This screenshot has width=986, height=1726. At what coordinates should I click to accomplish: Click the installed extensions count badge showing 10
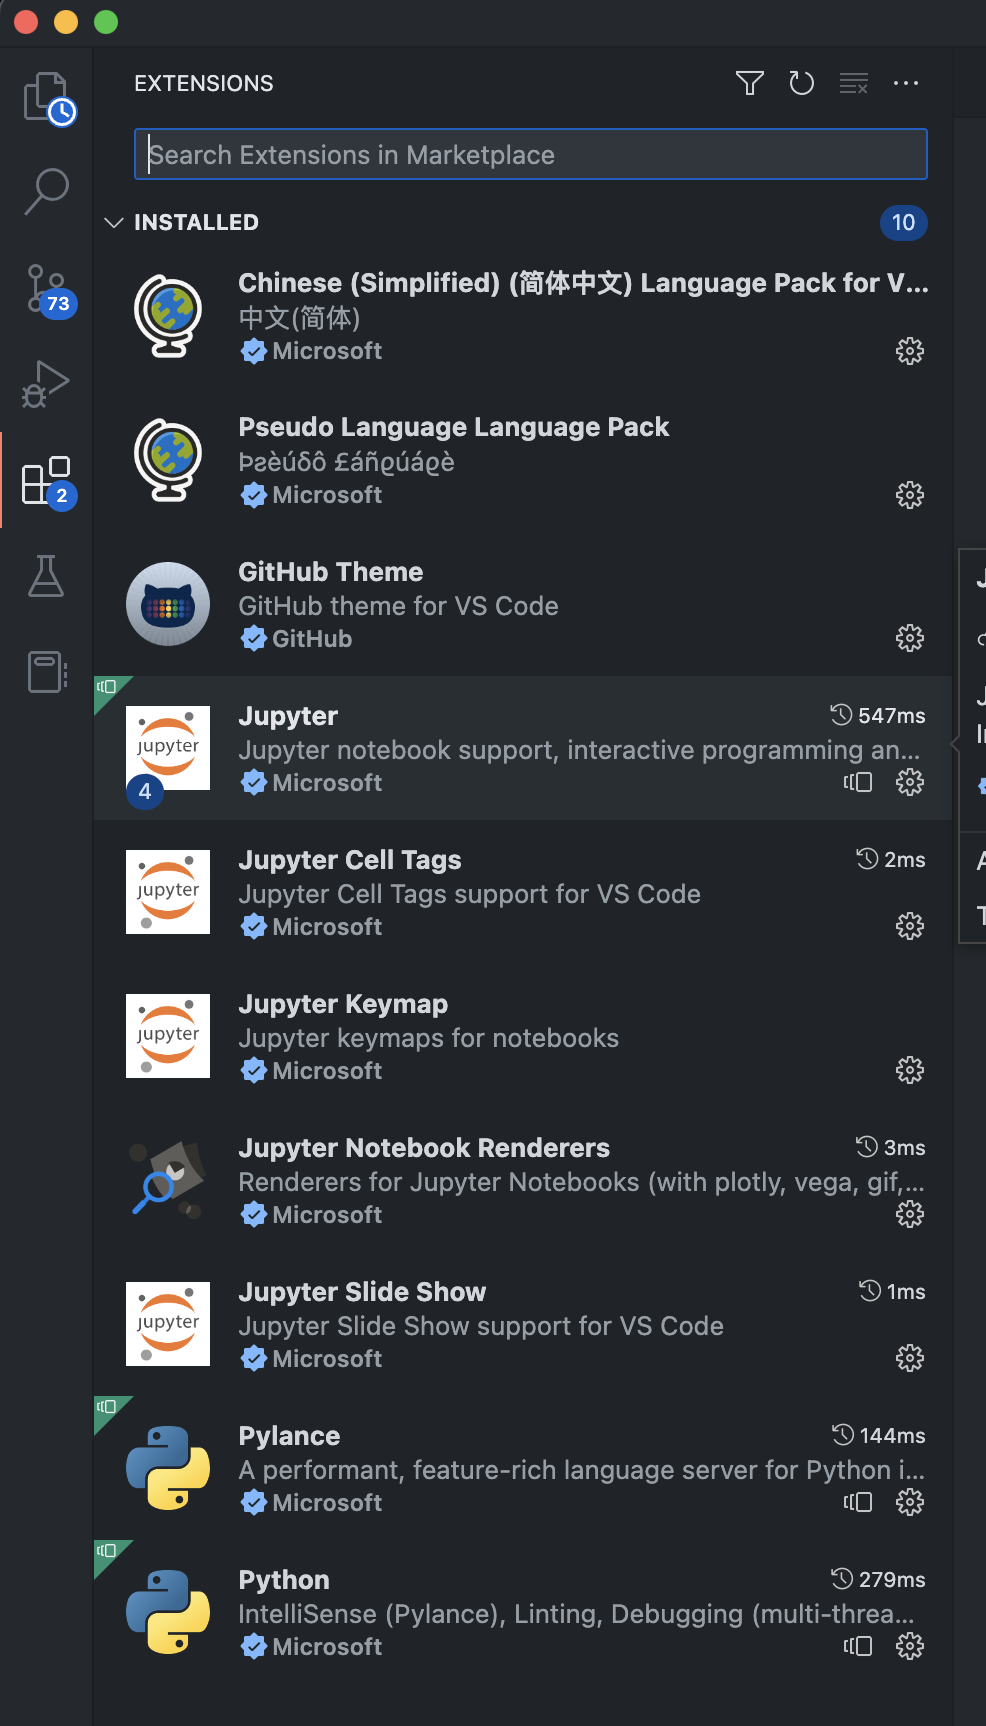(x=902, y=222)
